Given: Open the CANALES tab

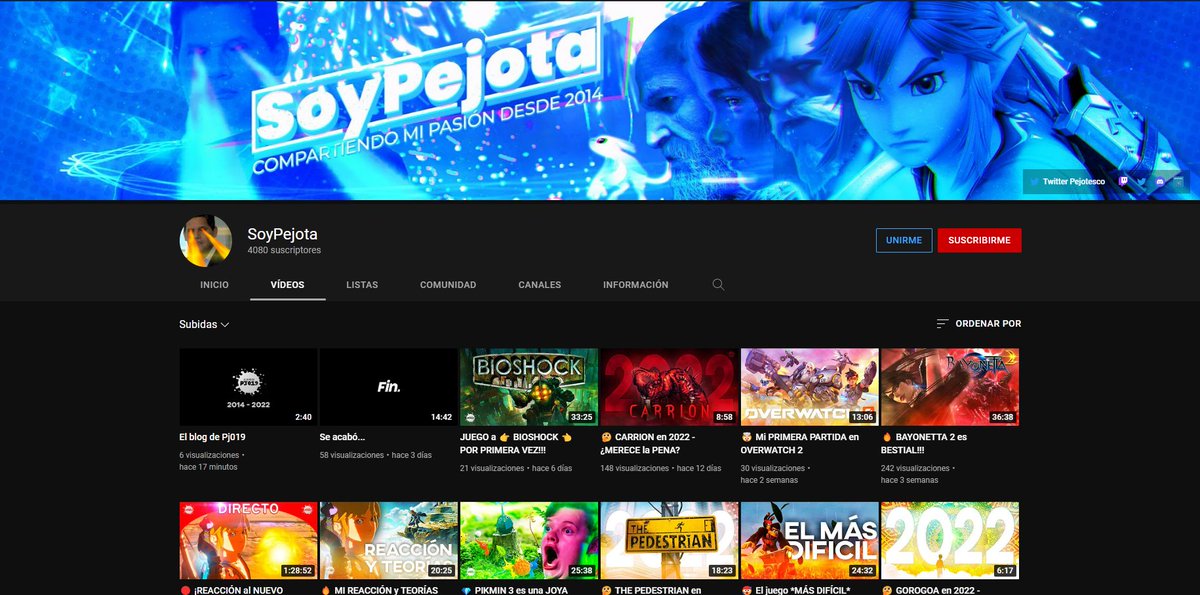Looking at the screenshot, I should point(540,285).
